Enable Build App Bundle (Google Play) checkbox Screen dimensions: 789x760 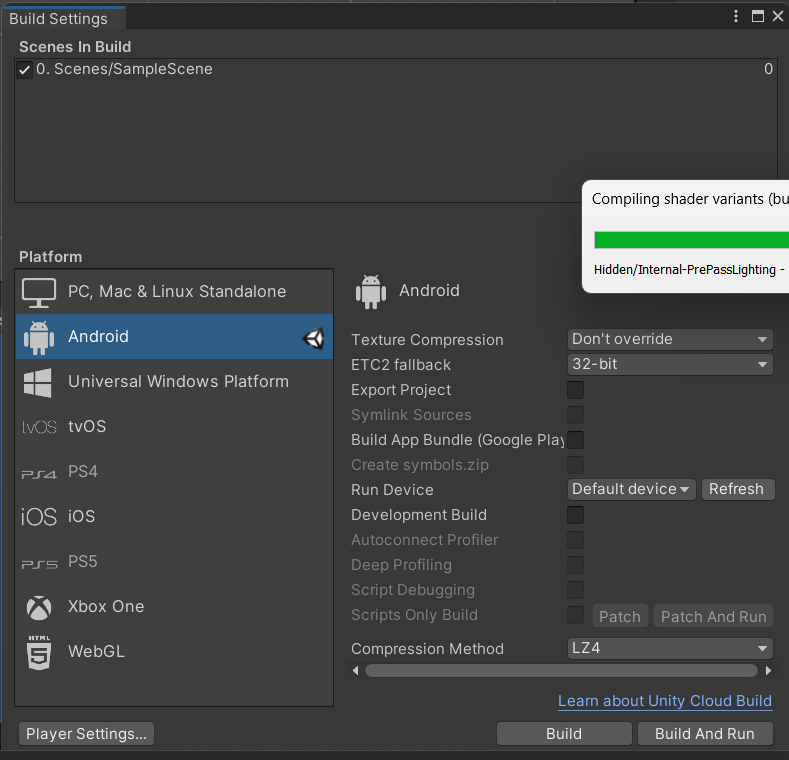pos(576,440)
